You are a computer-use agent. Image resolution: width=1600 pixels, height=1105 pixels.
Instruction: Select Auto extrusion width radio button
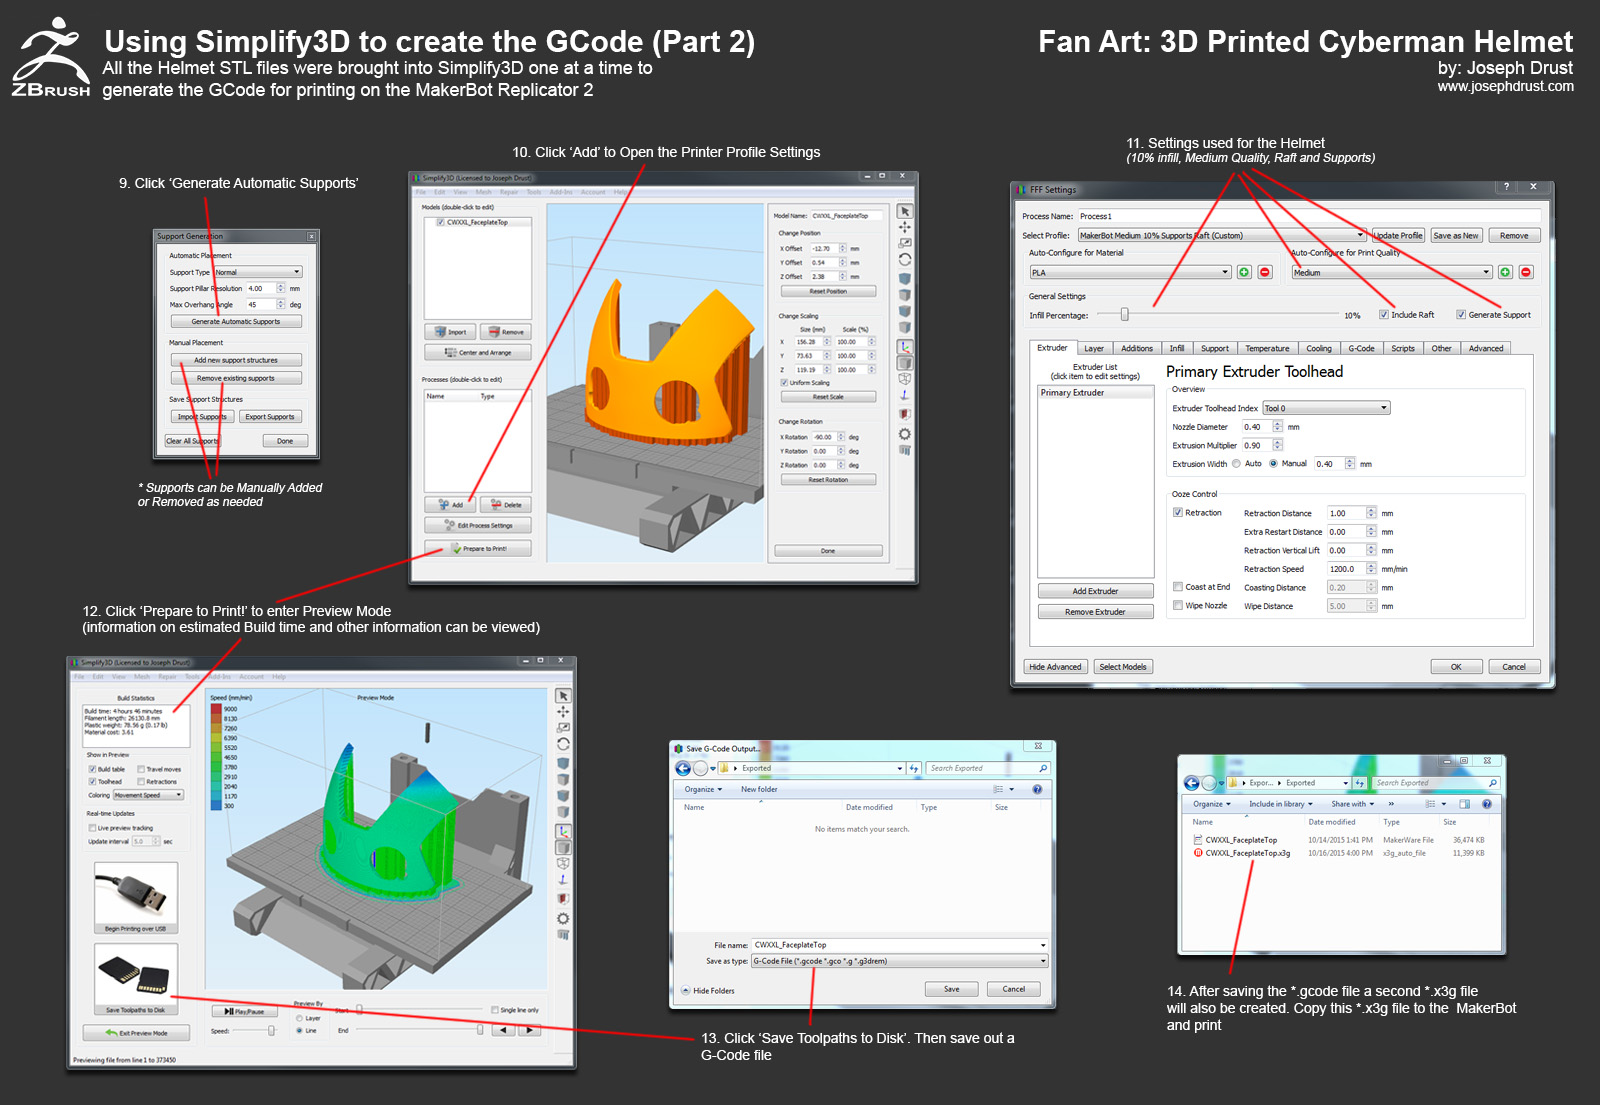[1237, 463]
